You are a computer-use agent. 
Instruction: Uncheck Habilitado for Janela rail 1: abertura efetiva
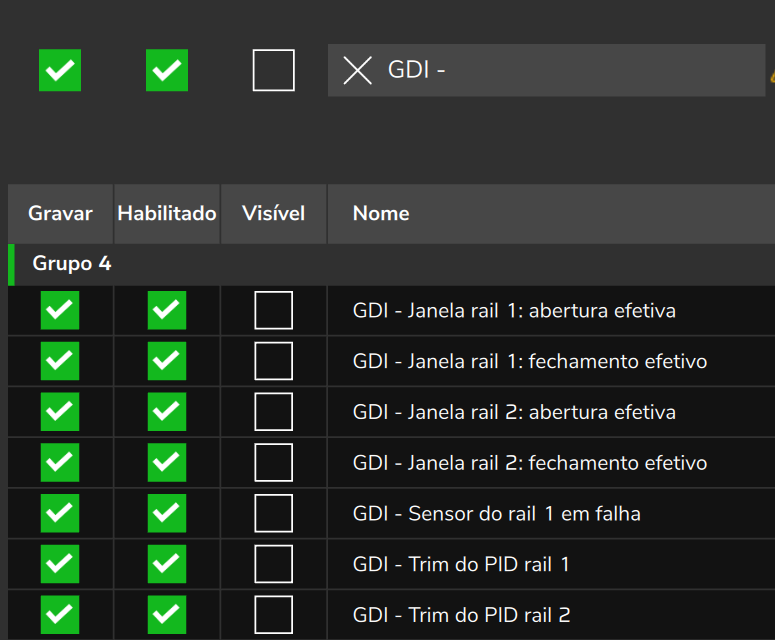[x=167, y=310]
